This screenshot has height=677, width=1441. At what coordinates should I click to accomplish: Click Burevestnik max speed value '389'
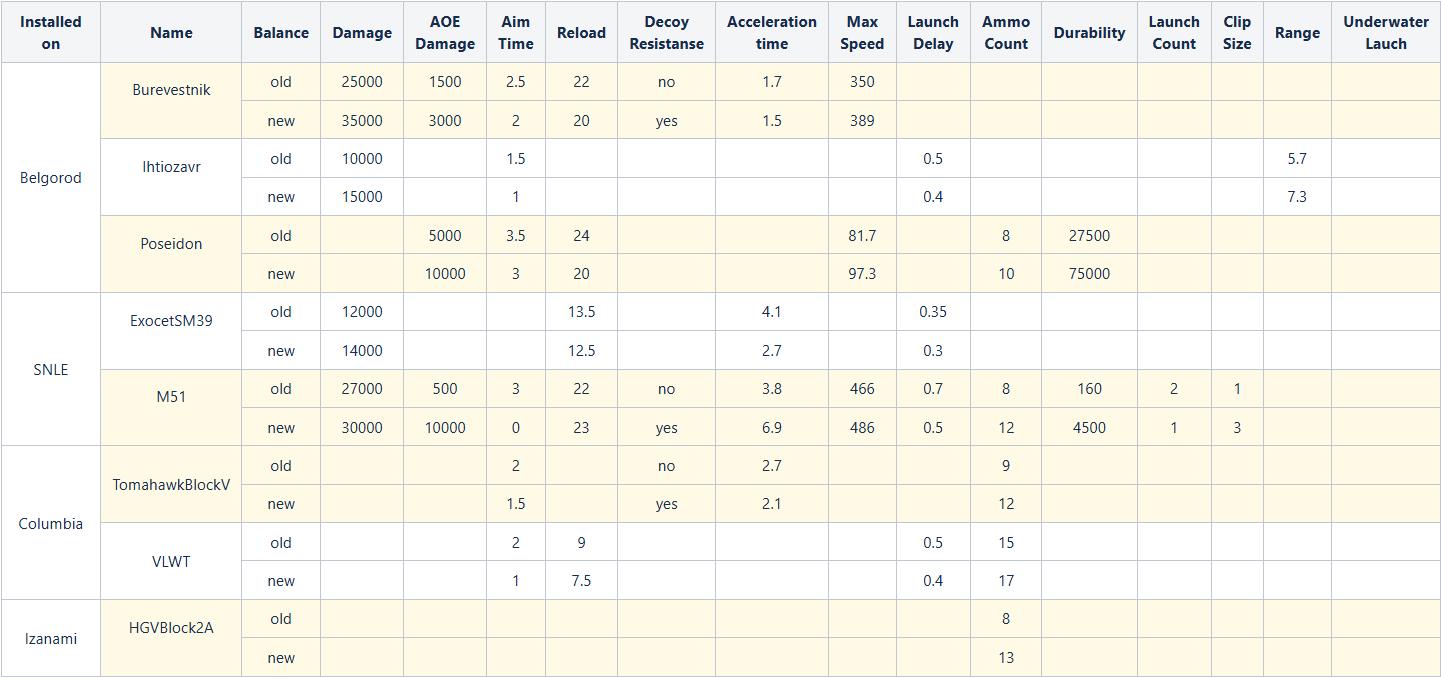(862, 120)
